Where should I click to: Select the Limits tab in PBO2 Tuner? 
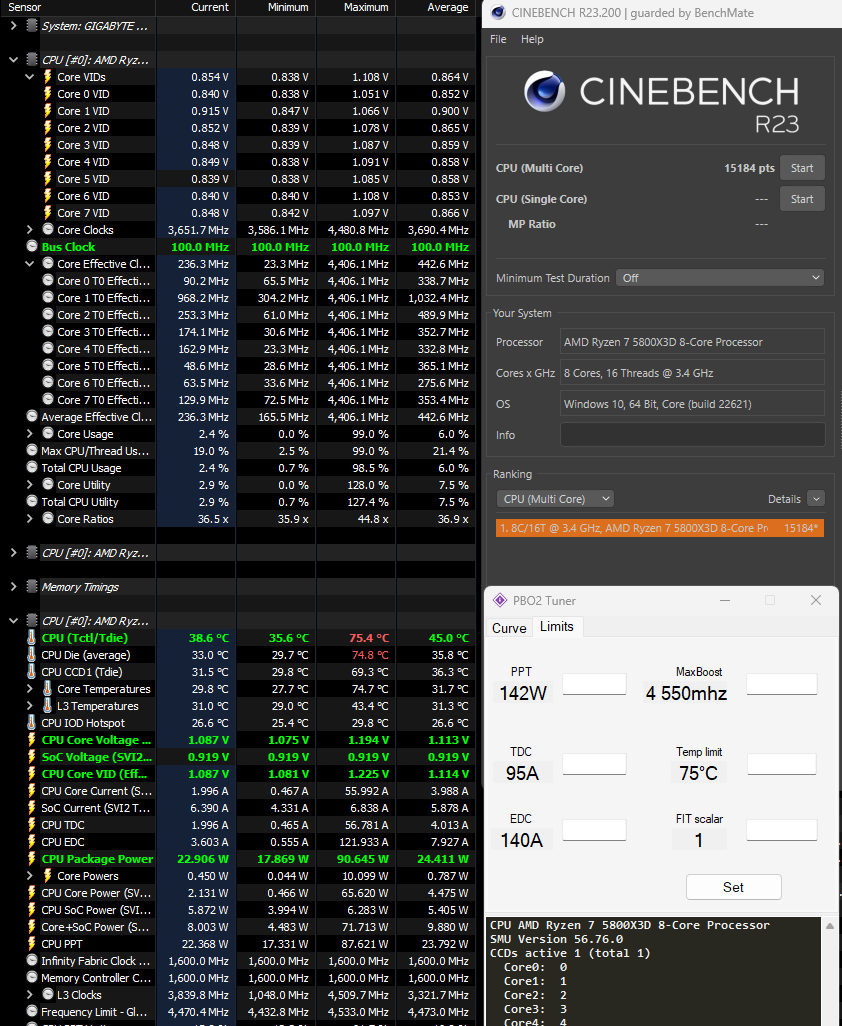pos(557,627)
